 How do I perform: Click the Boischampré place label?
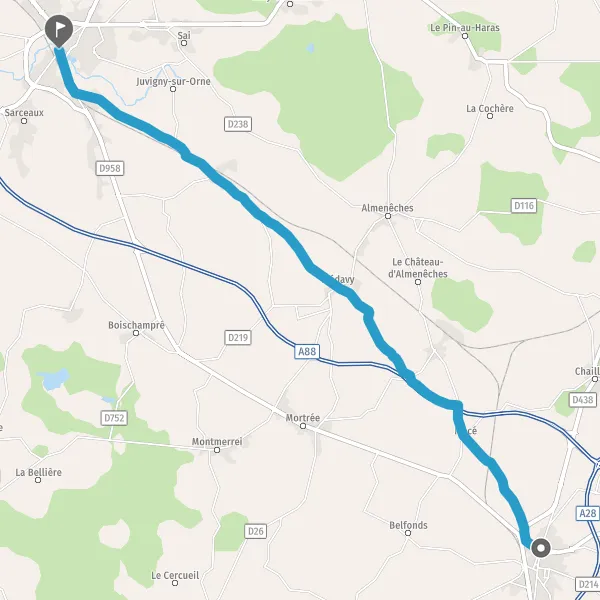coord(136,325)
